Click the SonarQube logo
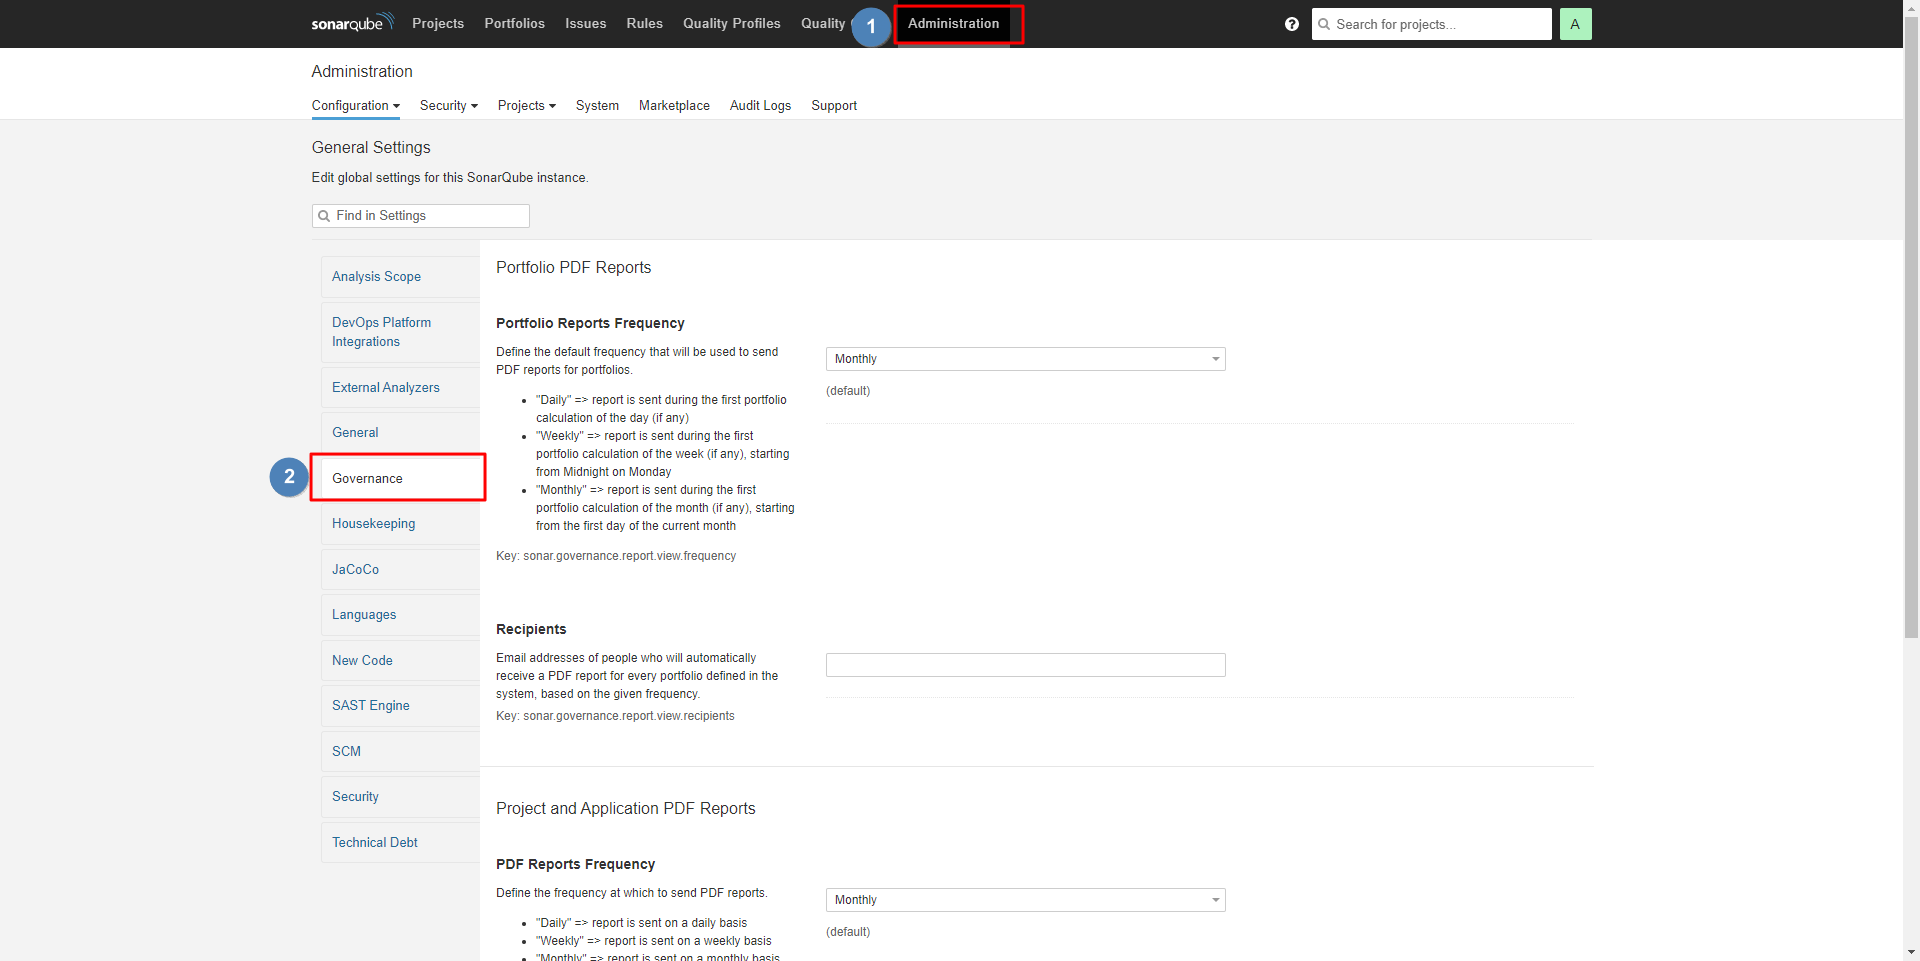 [x=352, y=23]
